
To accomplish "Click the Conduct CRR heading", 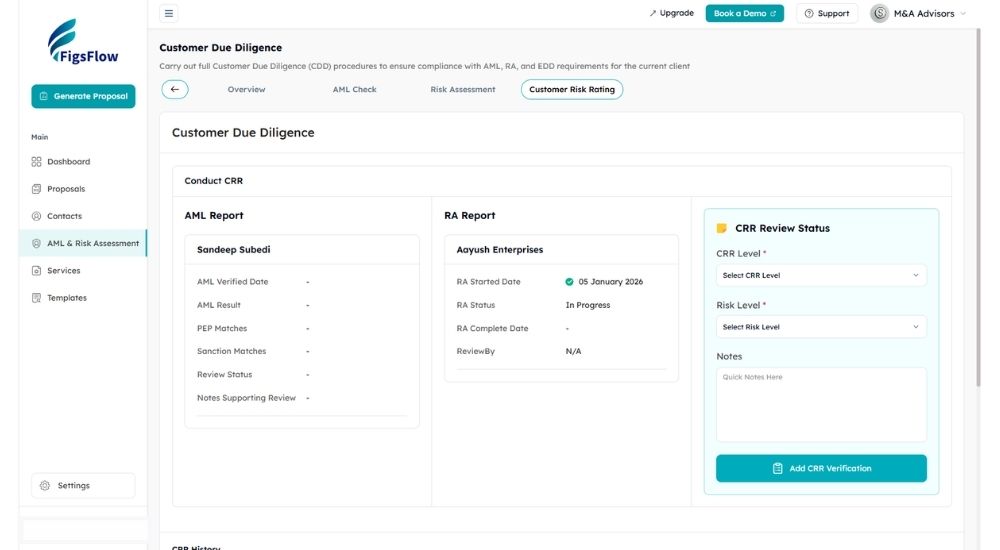I will click(x=213, y=181).
